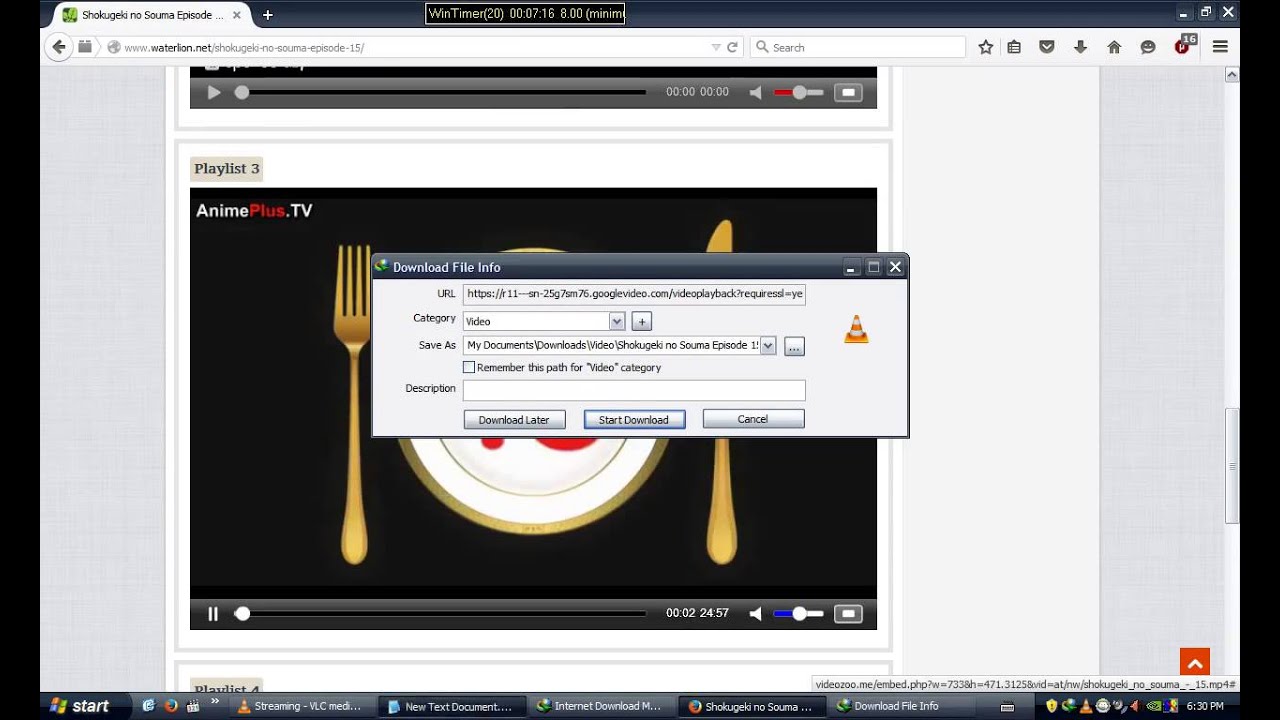This screenshot has width=1280, height=720.
Task: Click the IDM tray icon
Action: pyautogui.click(x=1067, y=706)
